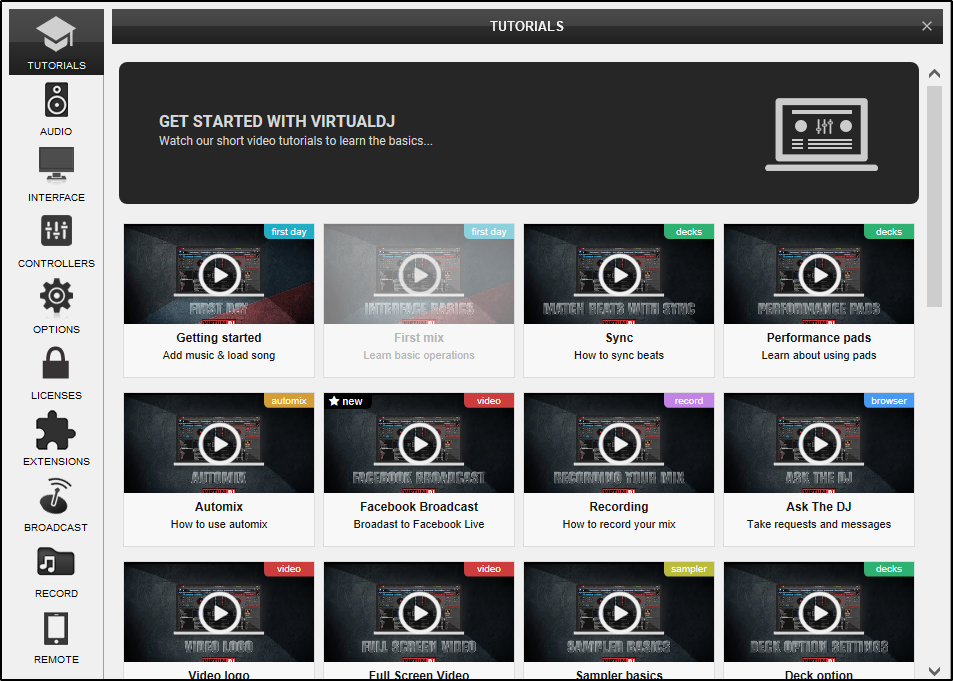Click the Get Started with VirtualDJ banner

click(x=518, y=133)
